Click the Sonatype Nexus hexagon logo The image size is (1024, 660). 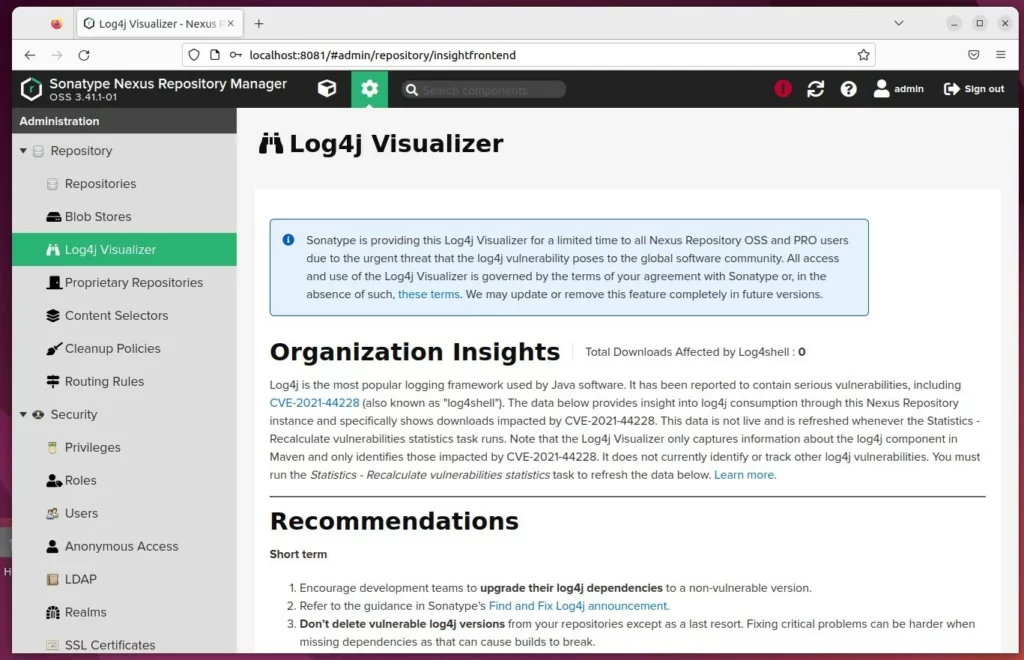pos(31,89)
